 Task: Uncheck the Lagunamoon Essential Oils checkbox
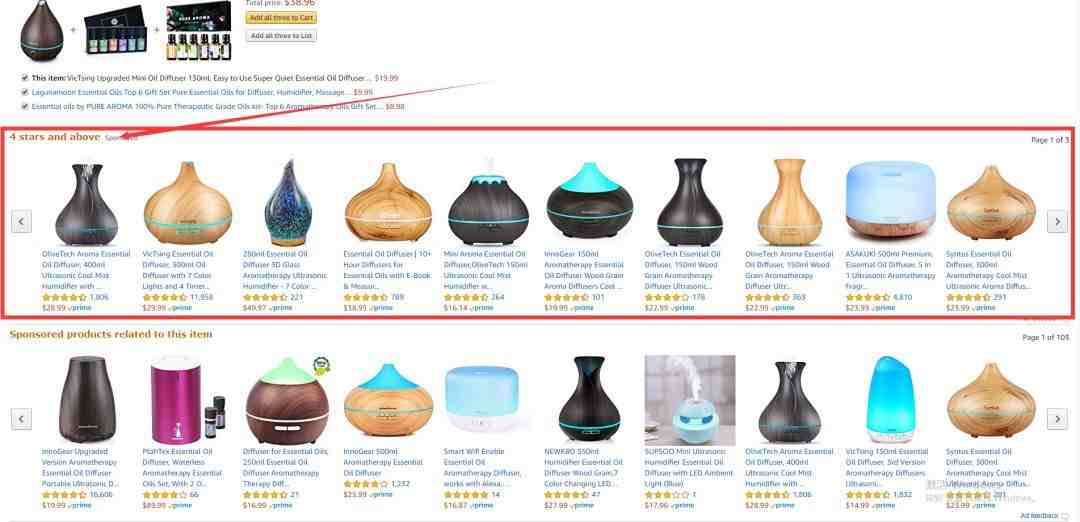click(x=25, y=92)
